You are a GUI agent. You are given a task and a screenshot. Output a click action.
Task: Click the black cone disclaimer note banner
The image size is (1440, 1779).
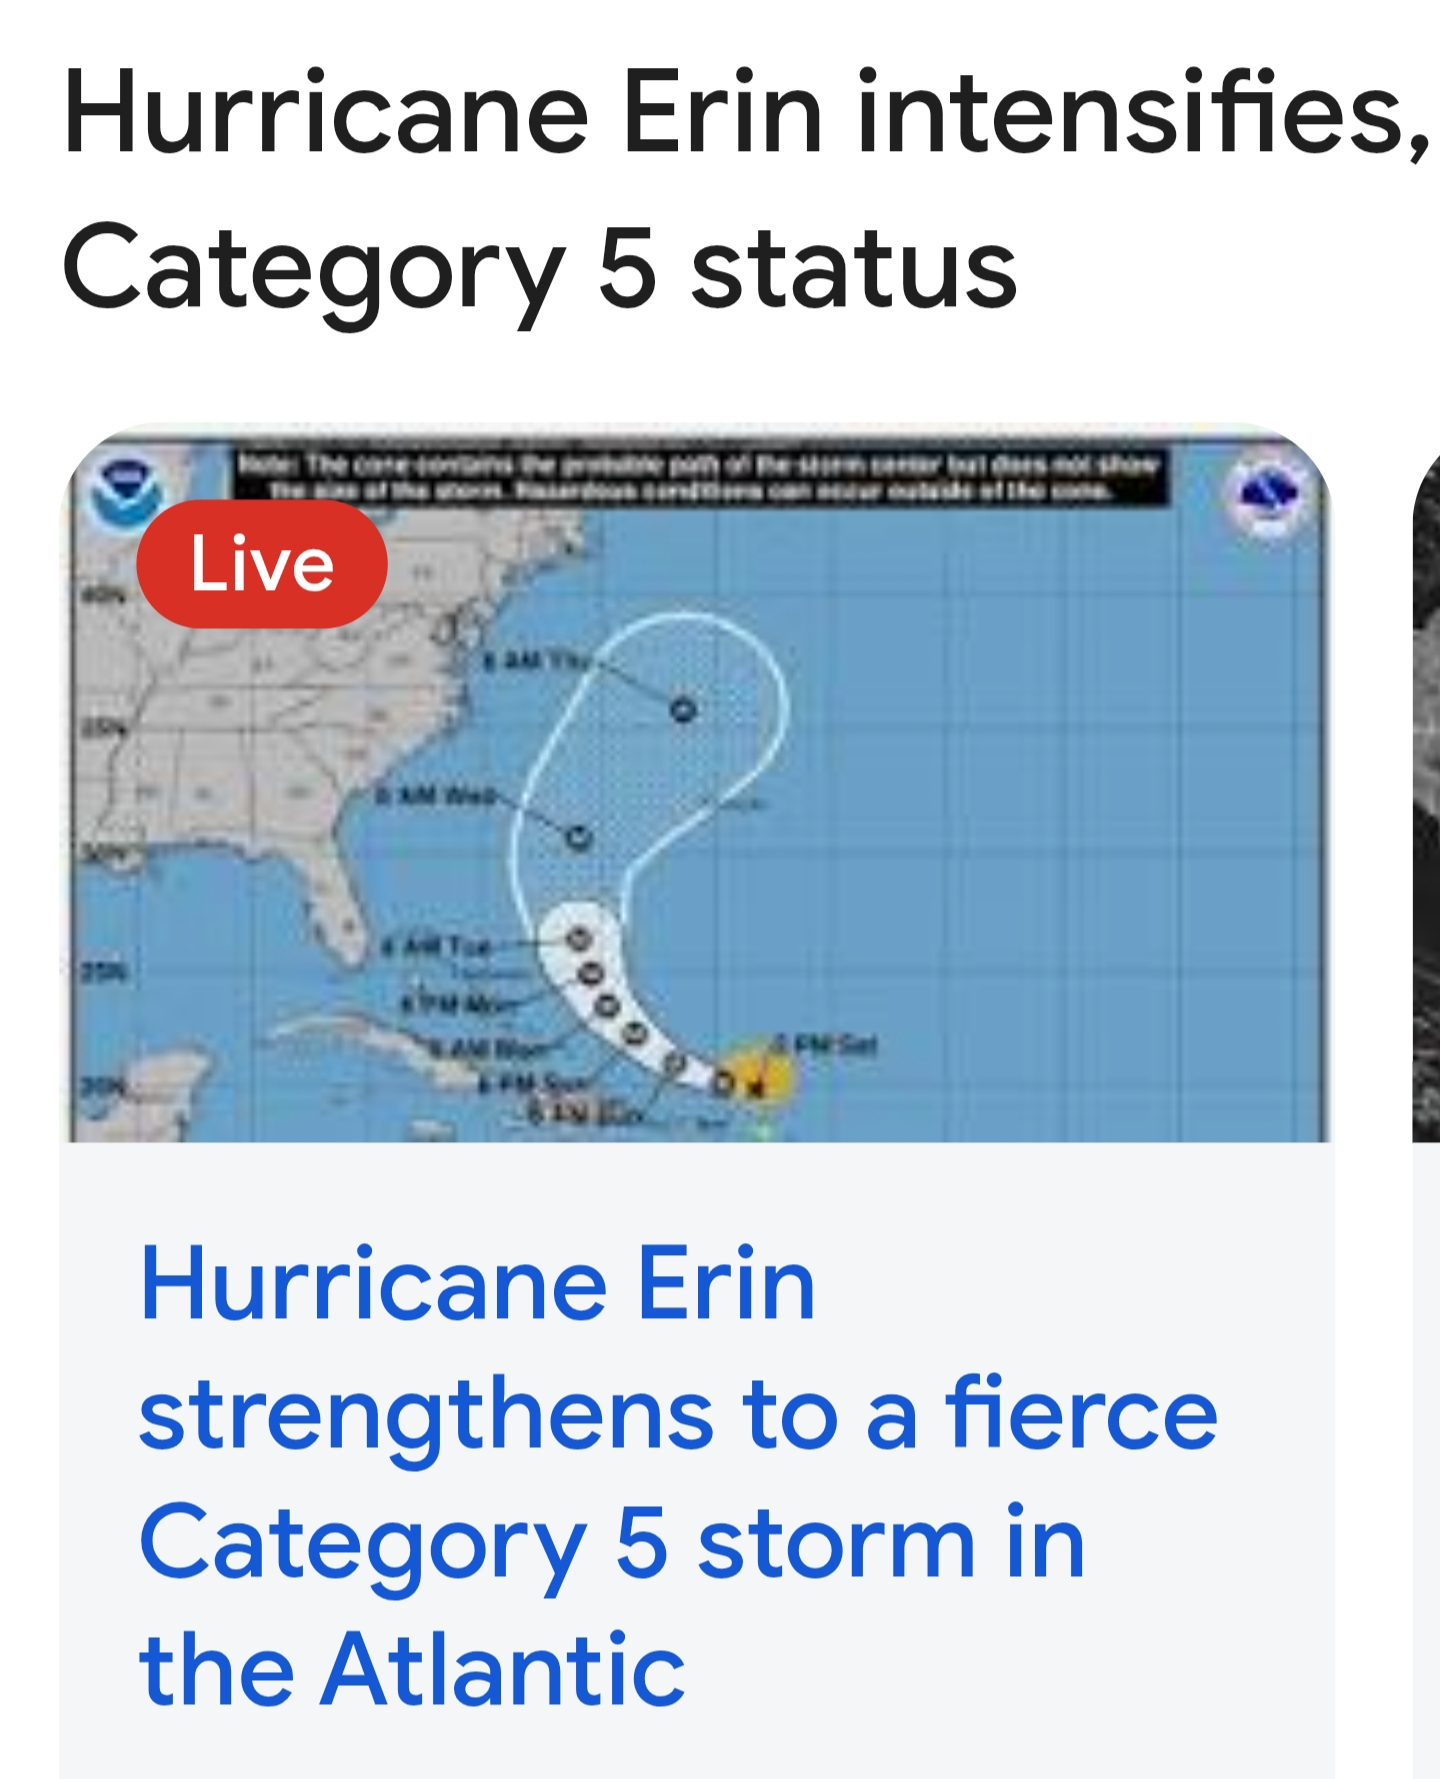pos(700,477)
